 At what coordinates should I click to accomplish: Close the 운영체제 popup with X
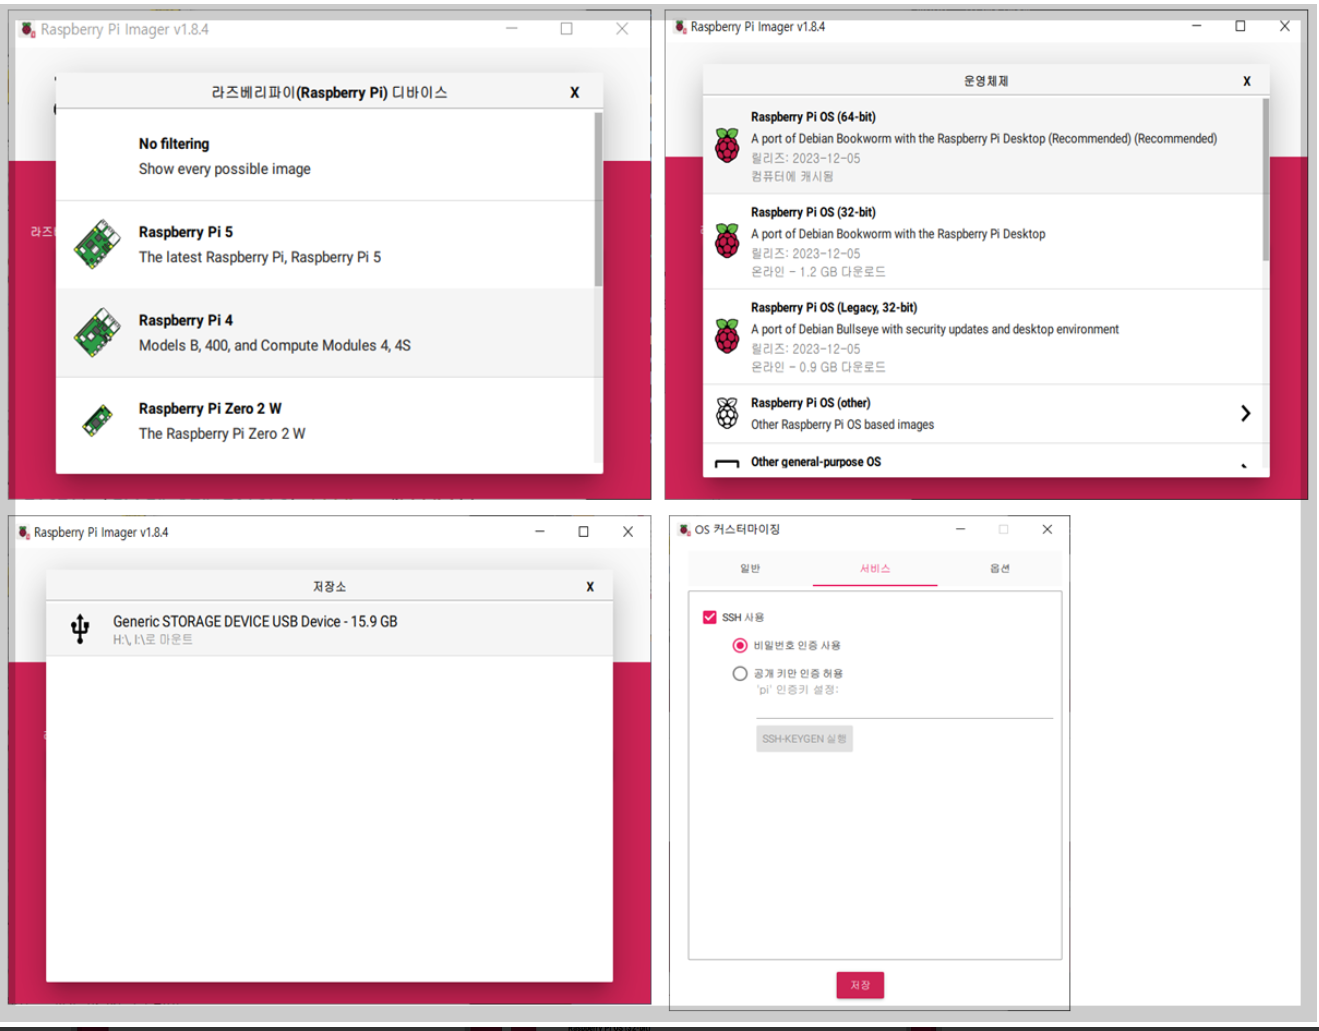click(x=1247, y=81)
